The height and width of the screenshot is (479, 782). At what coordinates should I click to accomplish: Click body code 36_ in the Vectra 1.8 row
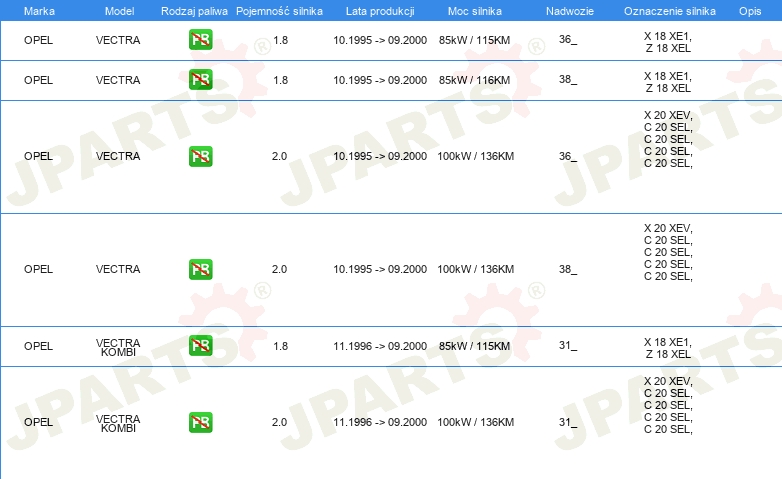[x=568, y=39]
